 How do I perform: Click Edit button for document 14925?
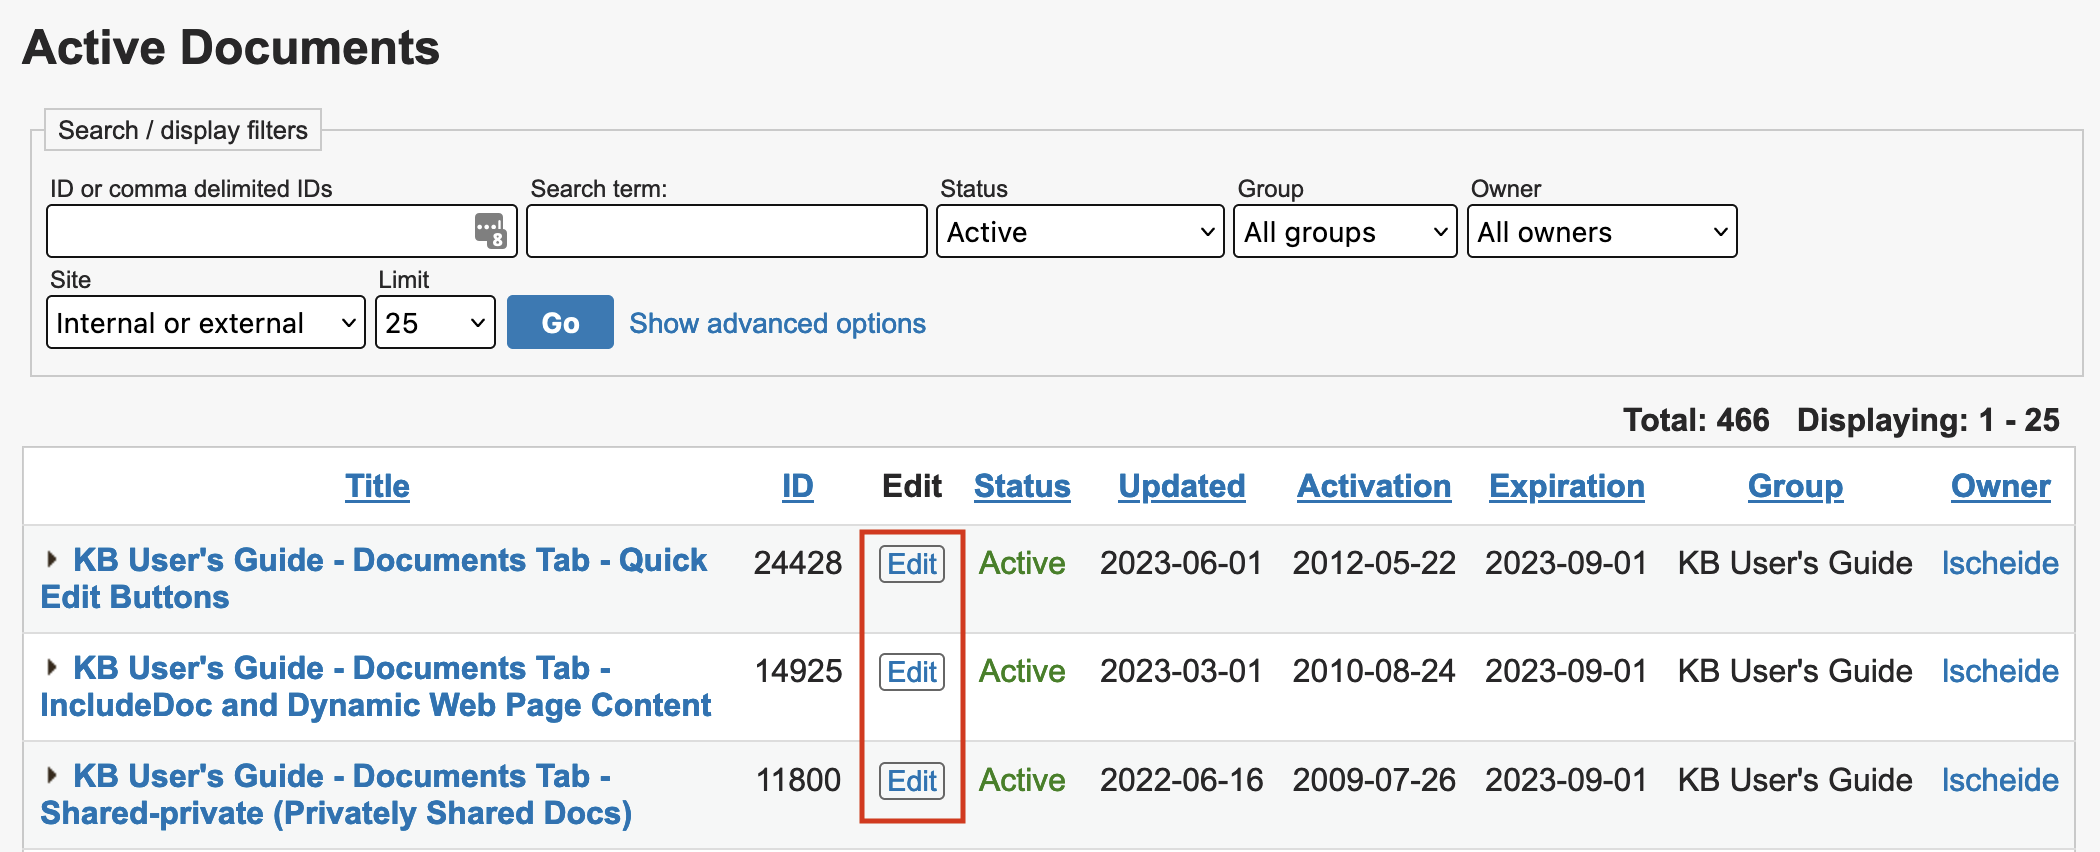[x=912, y=672]
